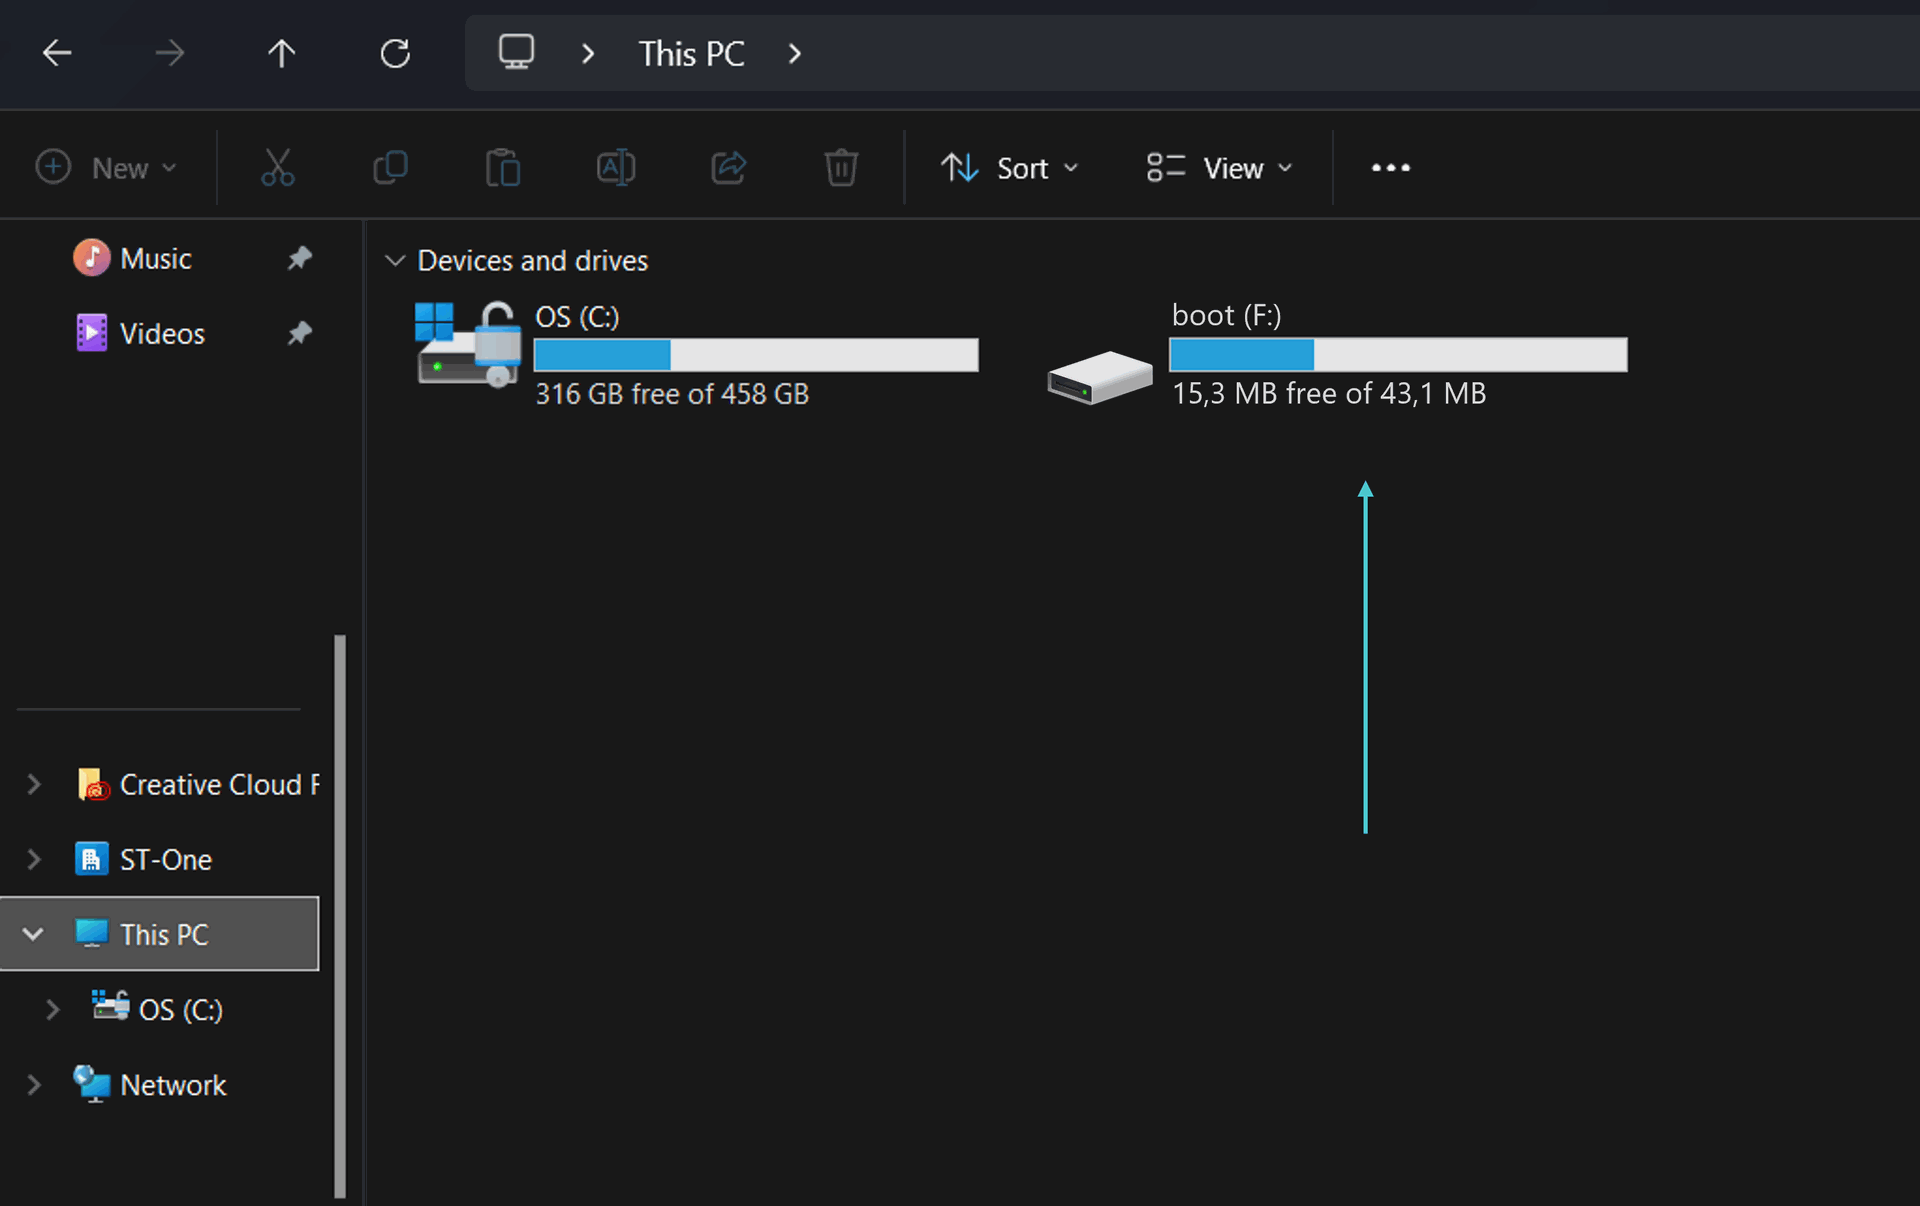
Task: Refresh the current folder view
Action: (x=395, y=53)
